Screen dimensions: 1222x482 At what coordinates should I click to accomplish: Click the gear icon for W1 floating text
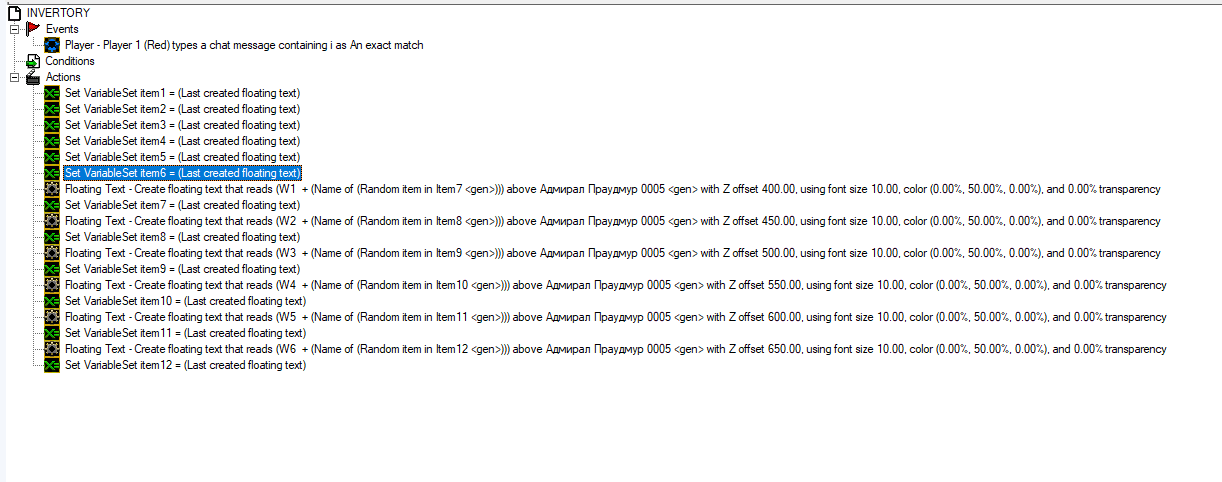(x=52, y=189)
